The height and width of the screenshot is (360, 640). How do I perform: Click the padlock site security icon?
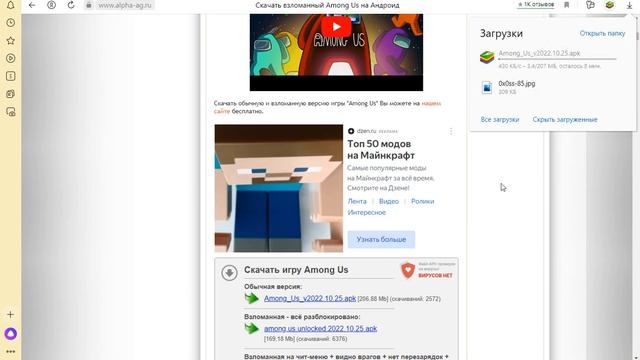(89, 5)
